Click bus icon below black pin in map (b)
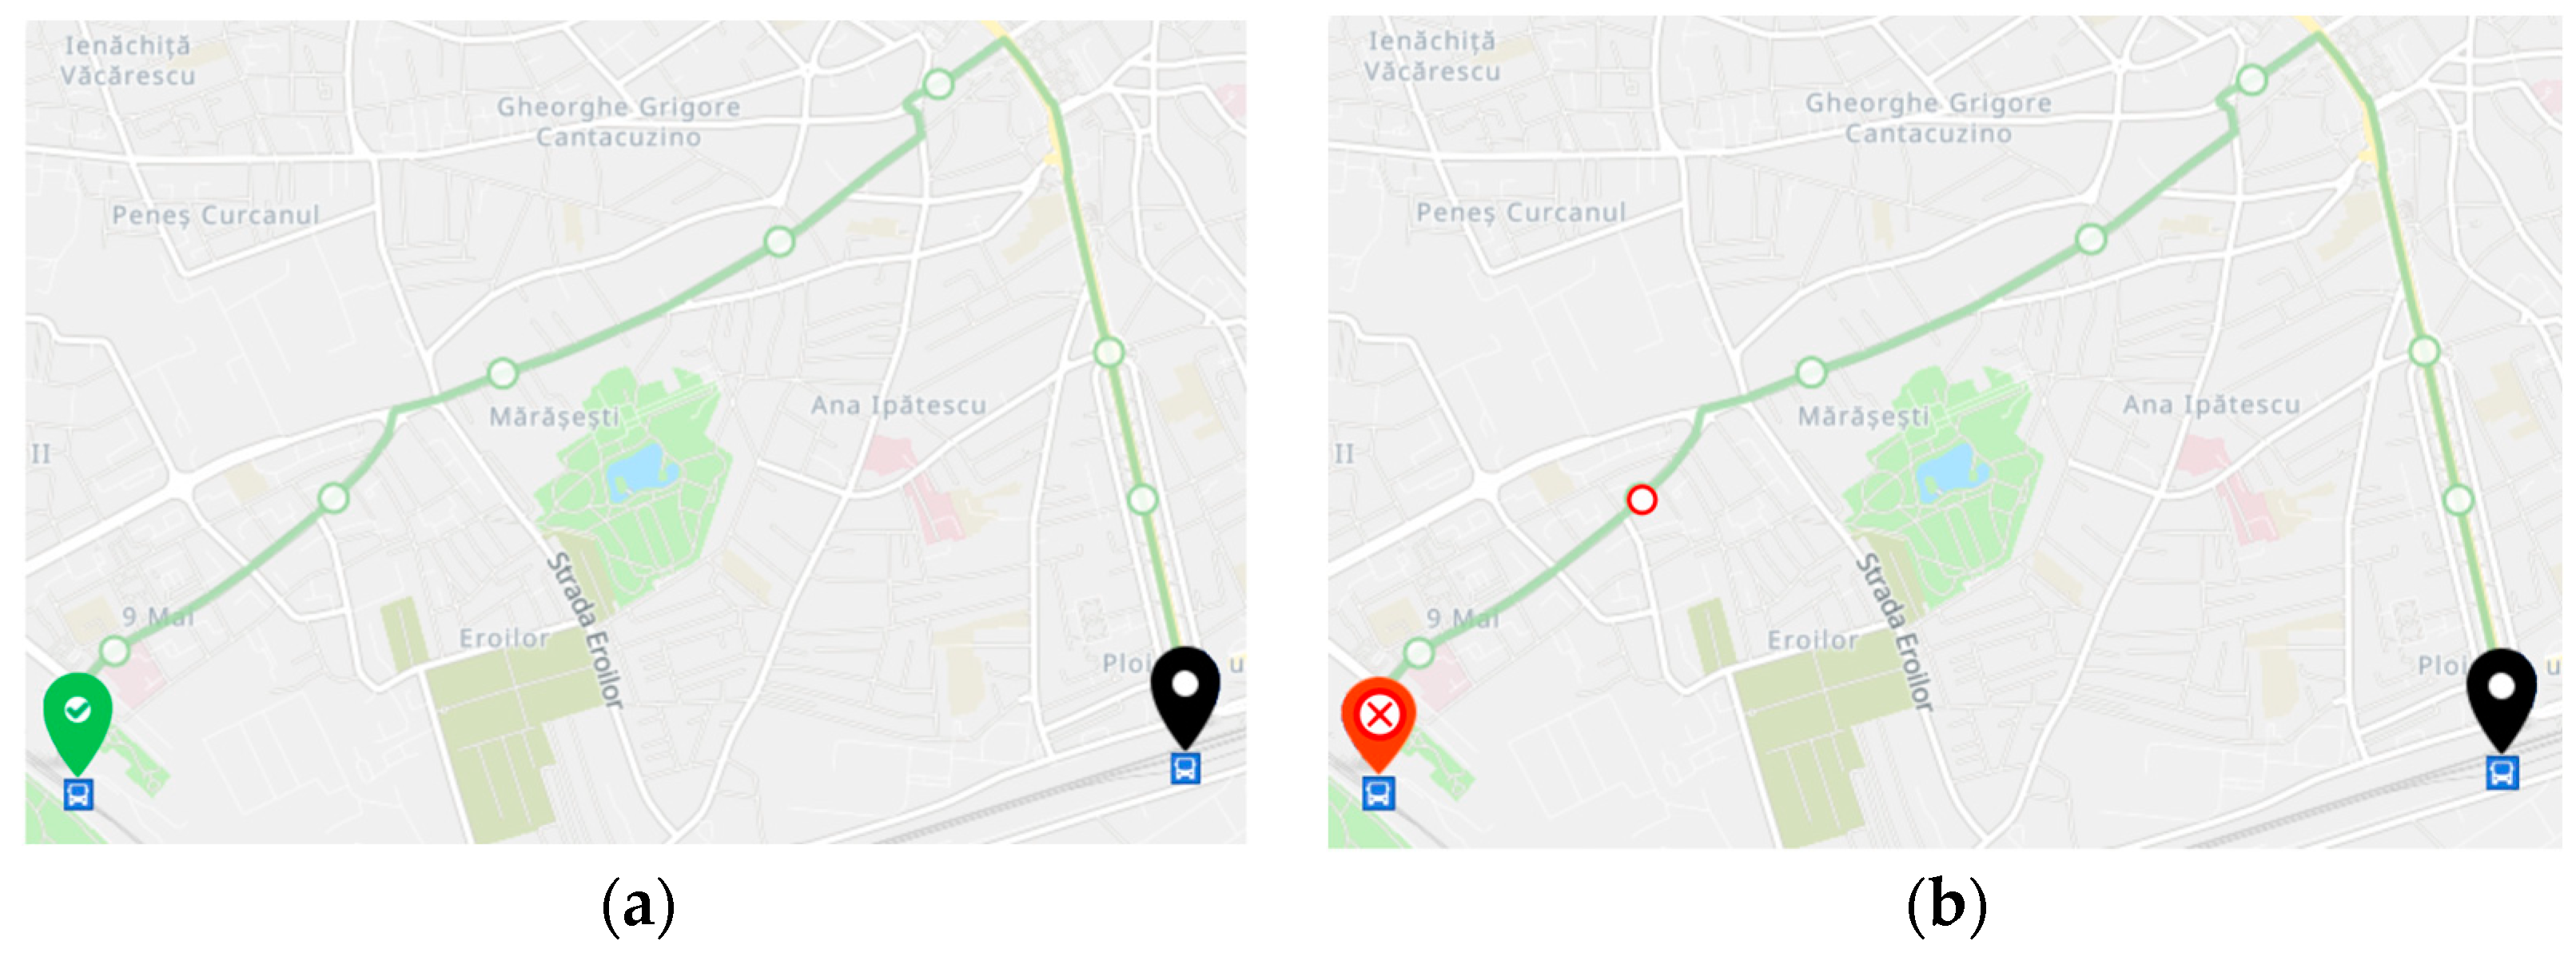Viewport: 2576px width, 957px height. point(2502,773)
